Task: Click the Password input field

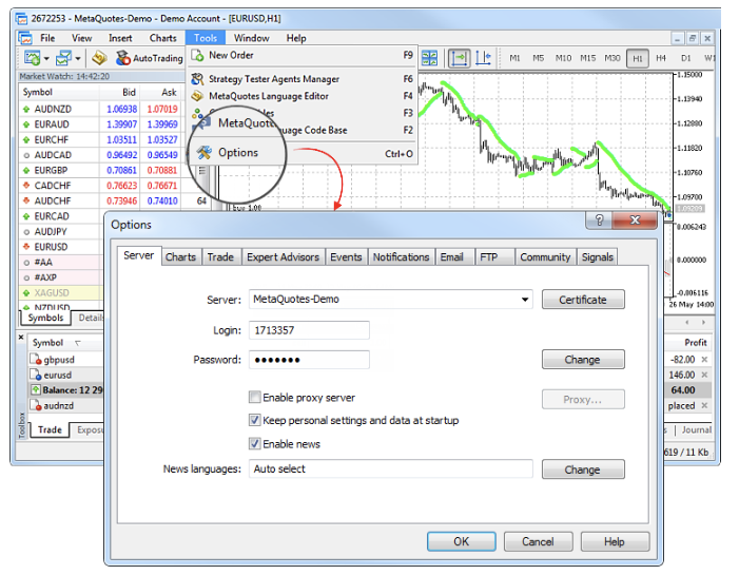Action: point(309,360)
